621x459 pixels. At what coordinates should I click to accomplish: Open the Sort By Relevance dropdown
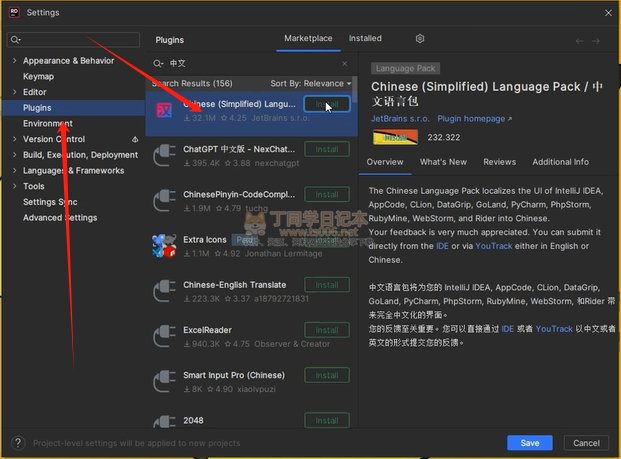point(310,83)
